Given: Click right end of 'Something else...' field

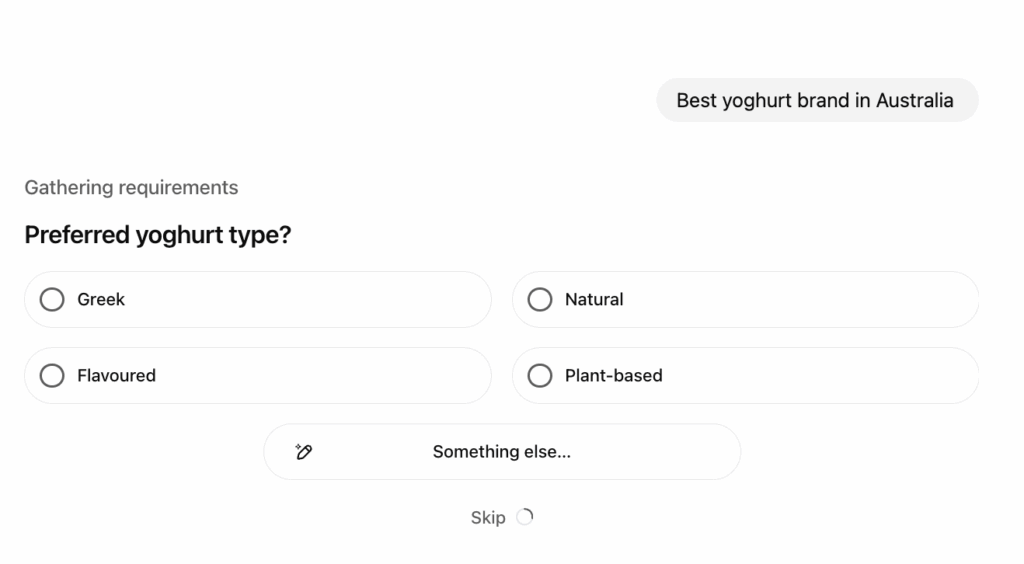Looking at the screenshot, I should point(690,452).
